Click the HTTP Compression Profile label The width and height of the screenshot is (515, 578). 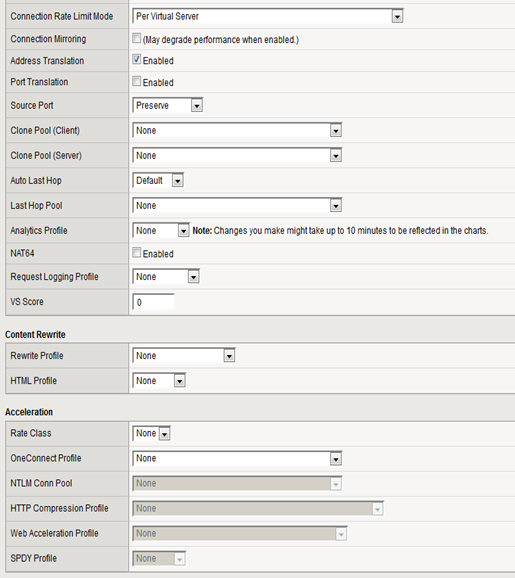coord(59,508)
